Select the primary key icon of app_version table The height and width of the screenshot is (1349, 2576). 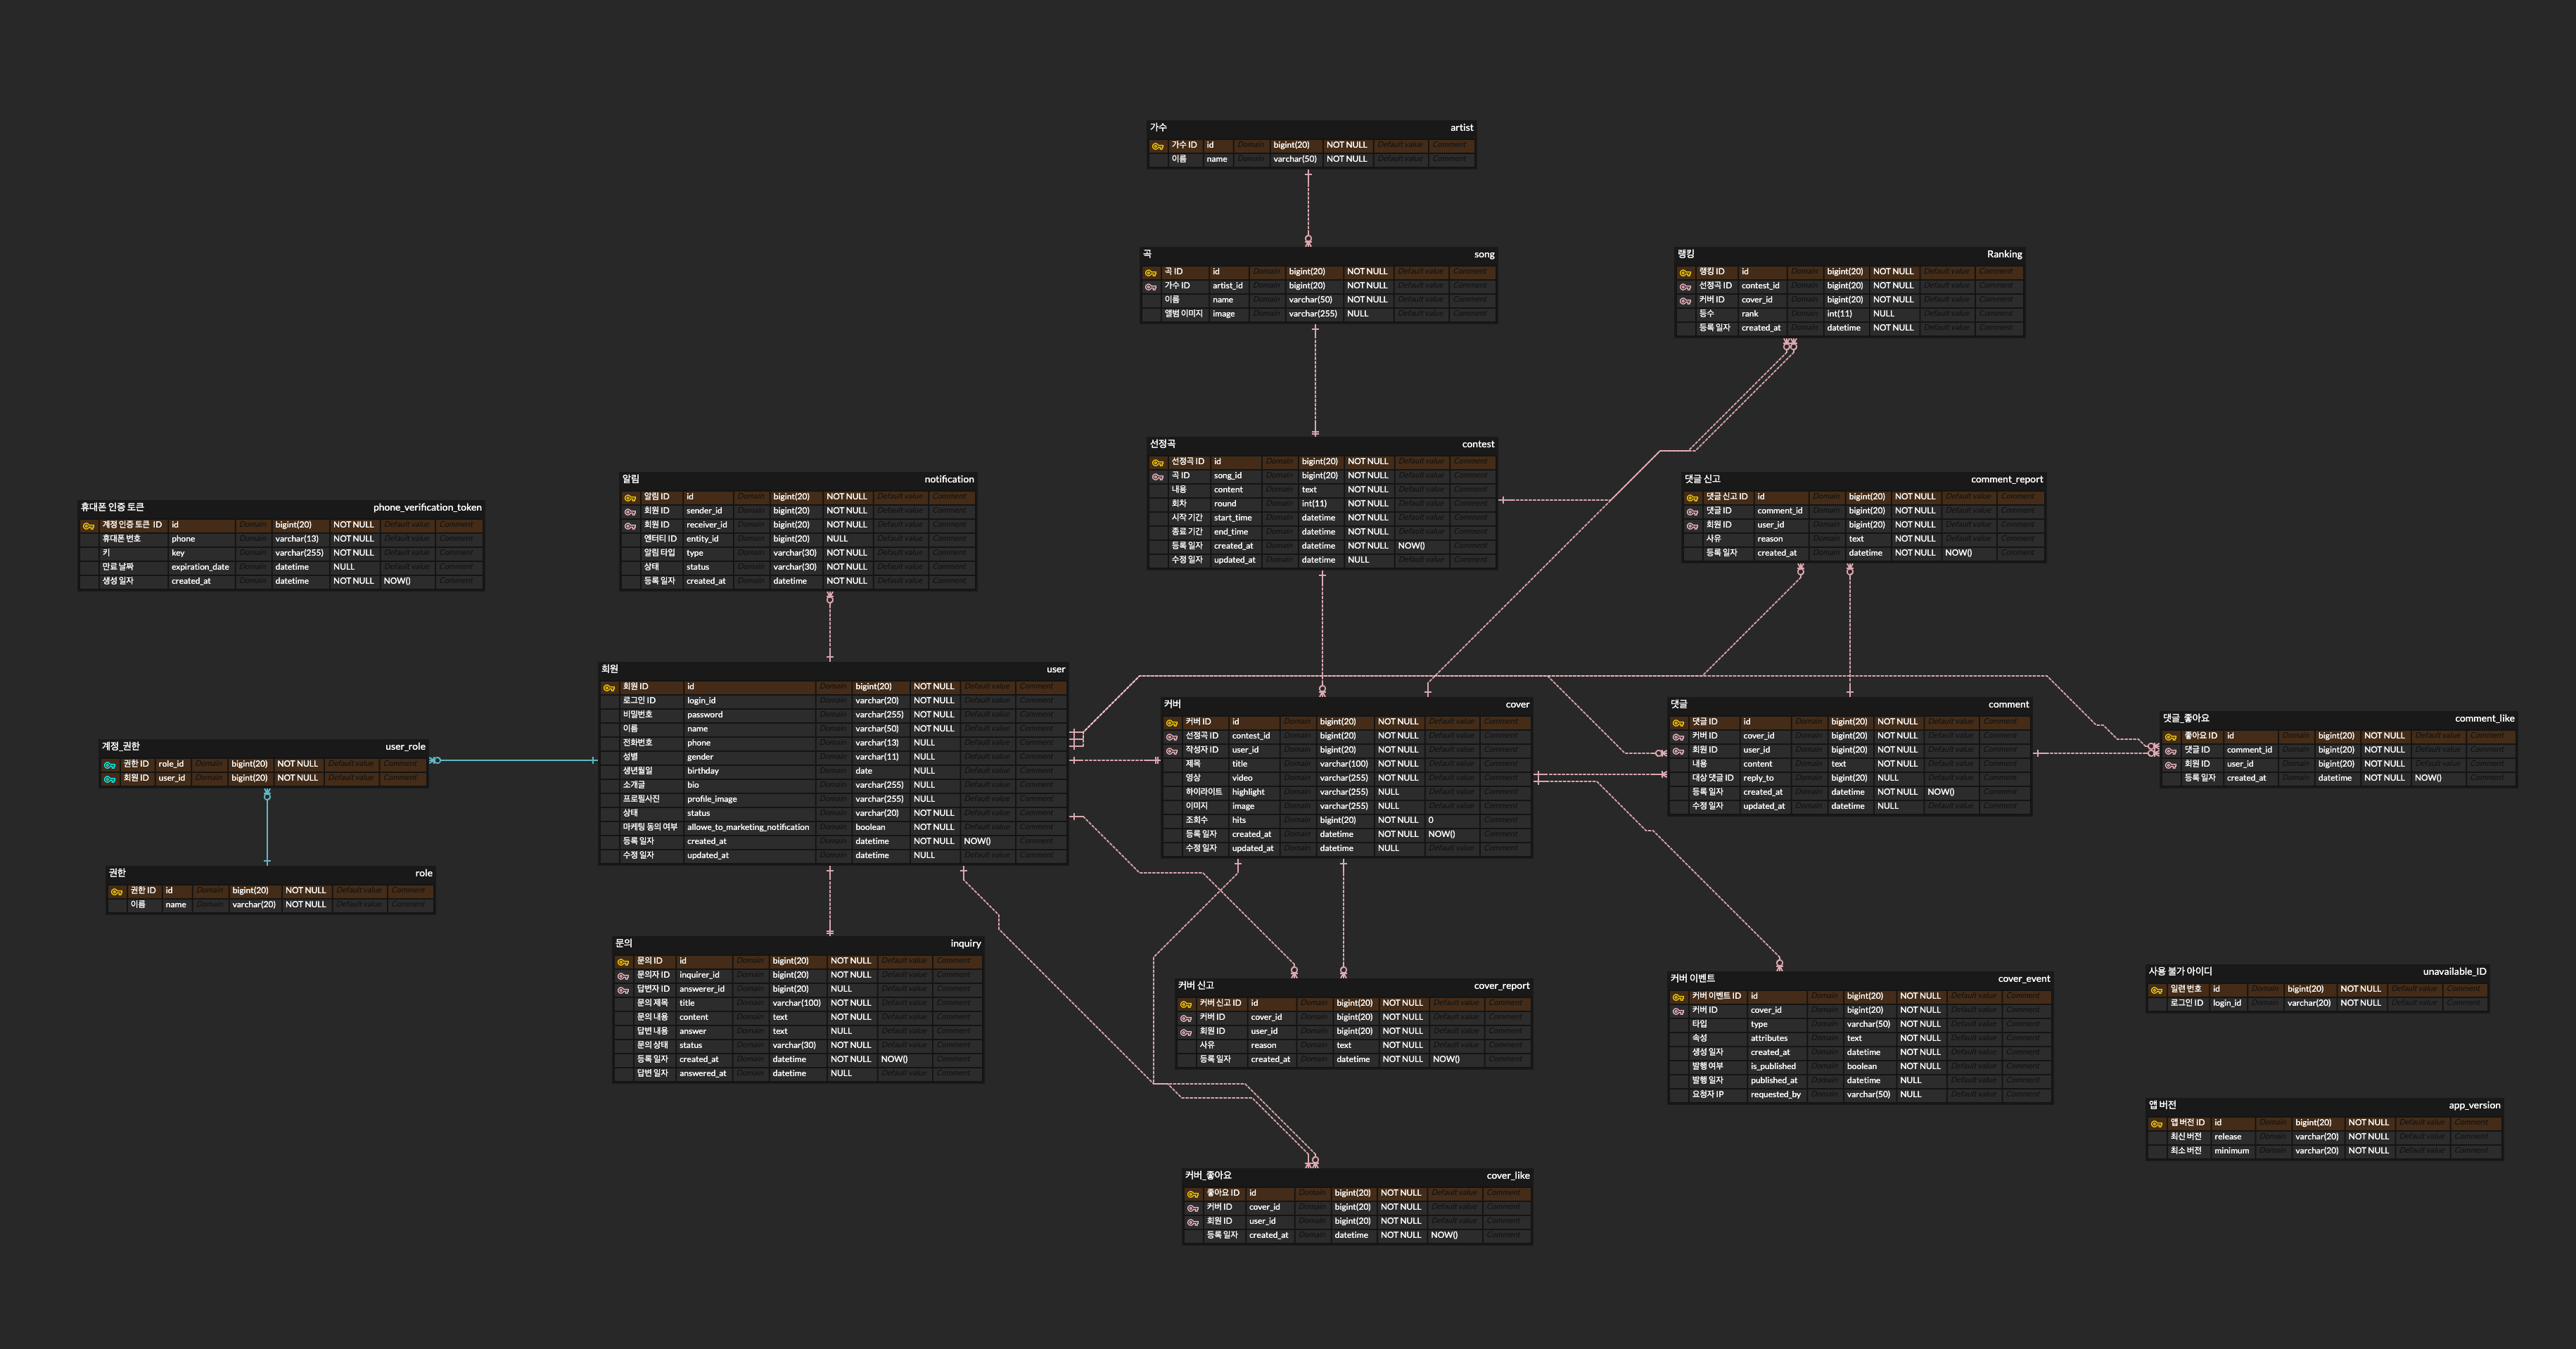coord(2156,1124)
